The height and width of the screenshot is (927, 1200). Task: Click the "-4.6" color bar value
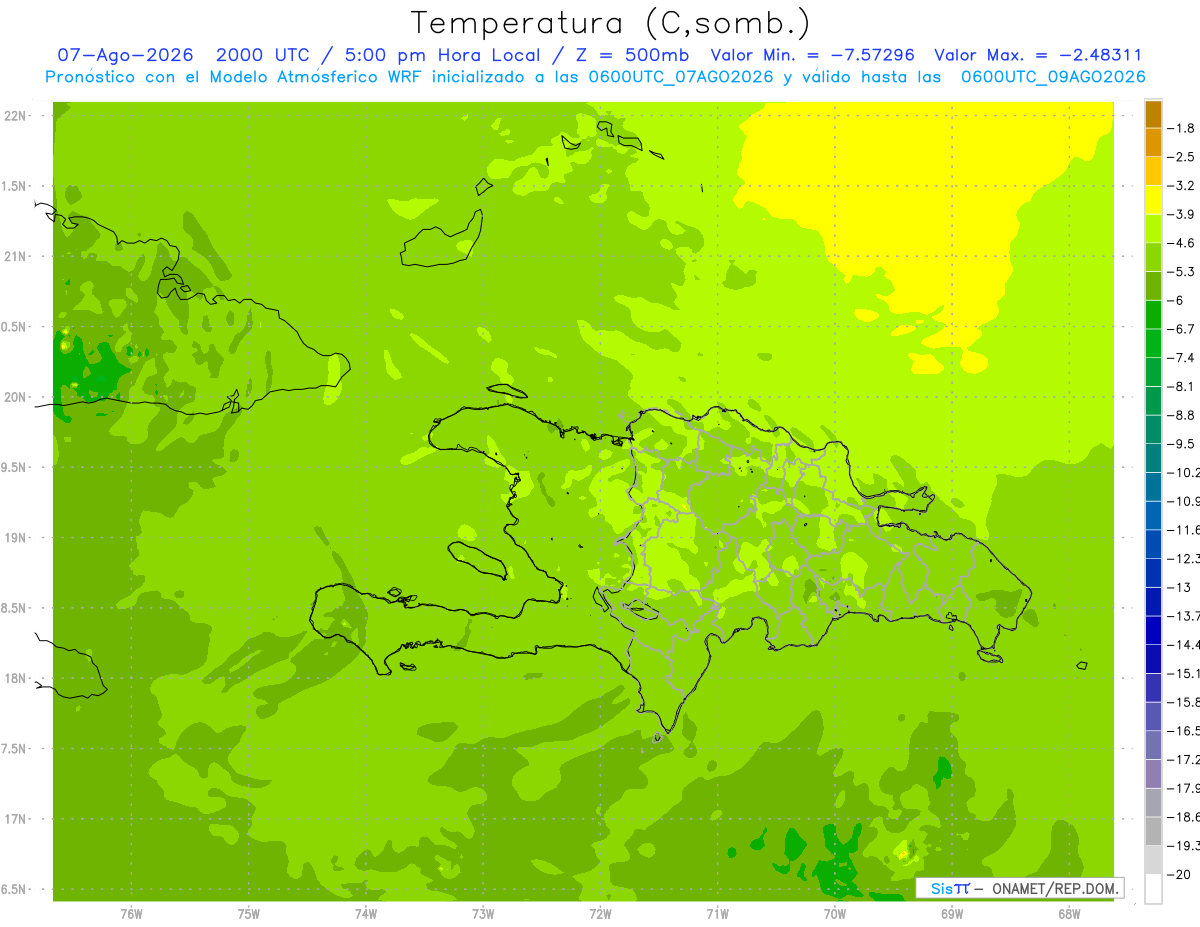1180,243
